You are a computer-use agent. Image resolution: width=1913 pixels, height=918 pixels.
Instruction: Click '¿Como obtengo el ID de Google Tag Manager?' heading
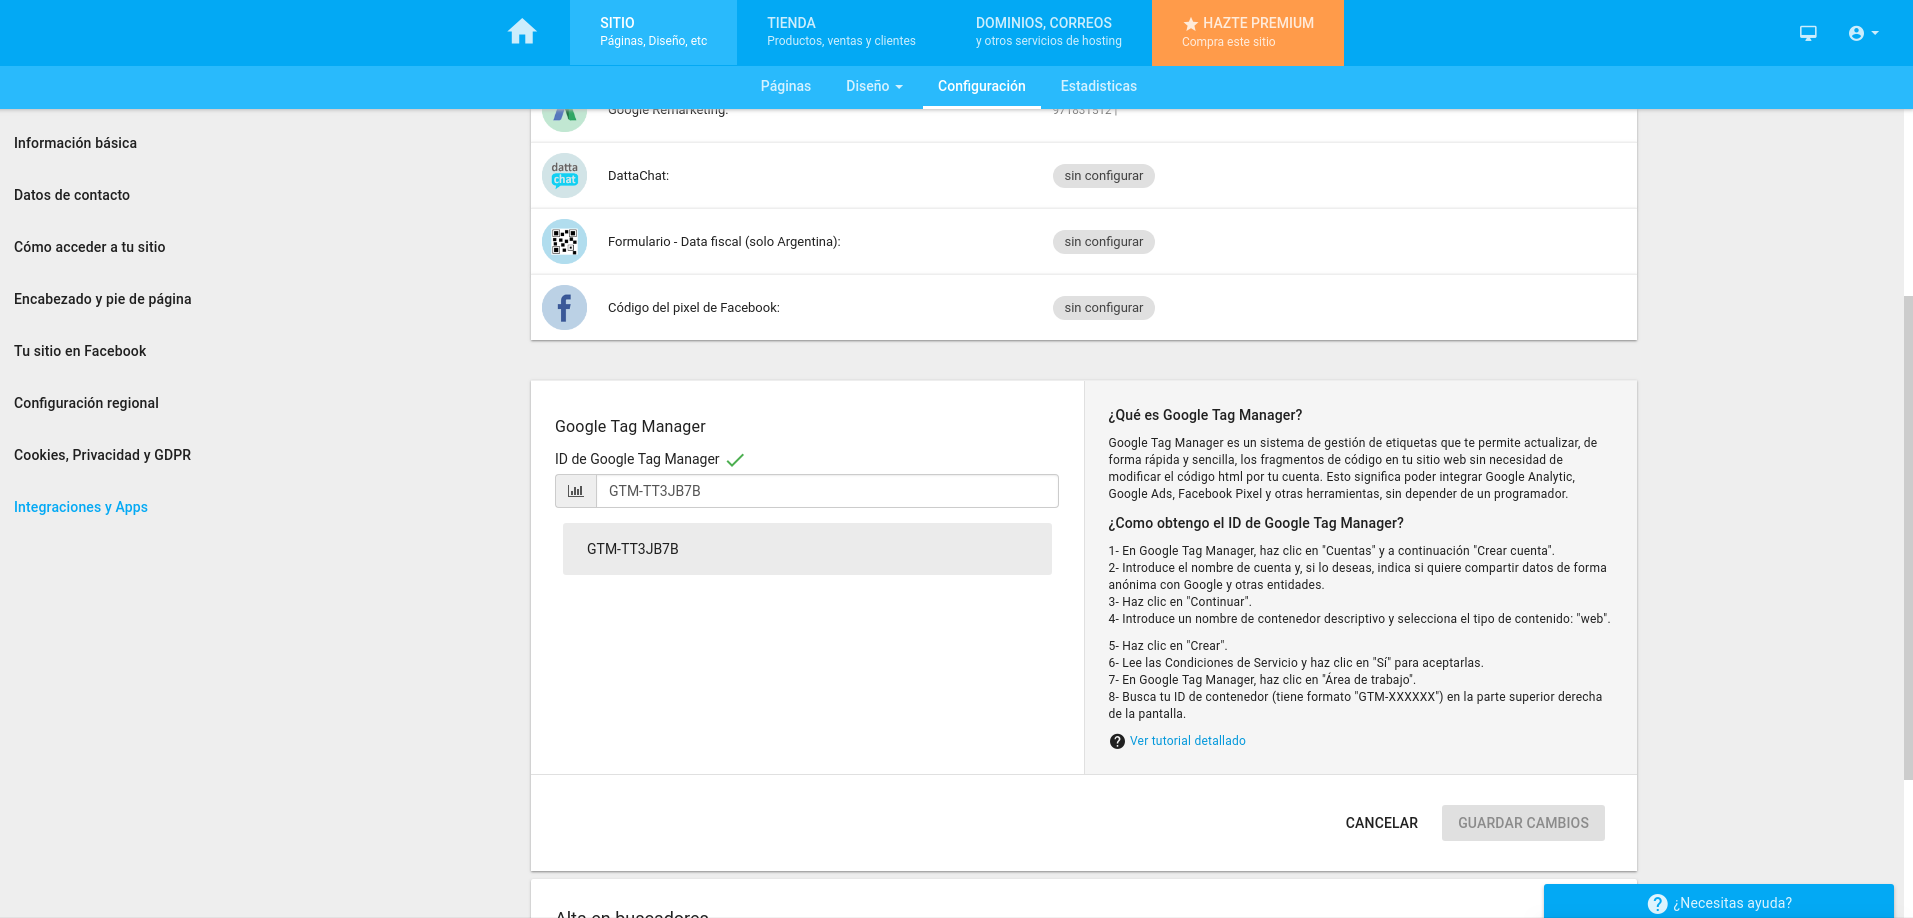click(x=1256, y=523)
